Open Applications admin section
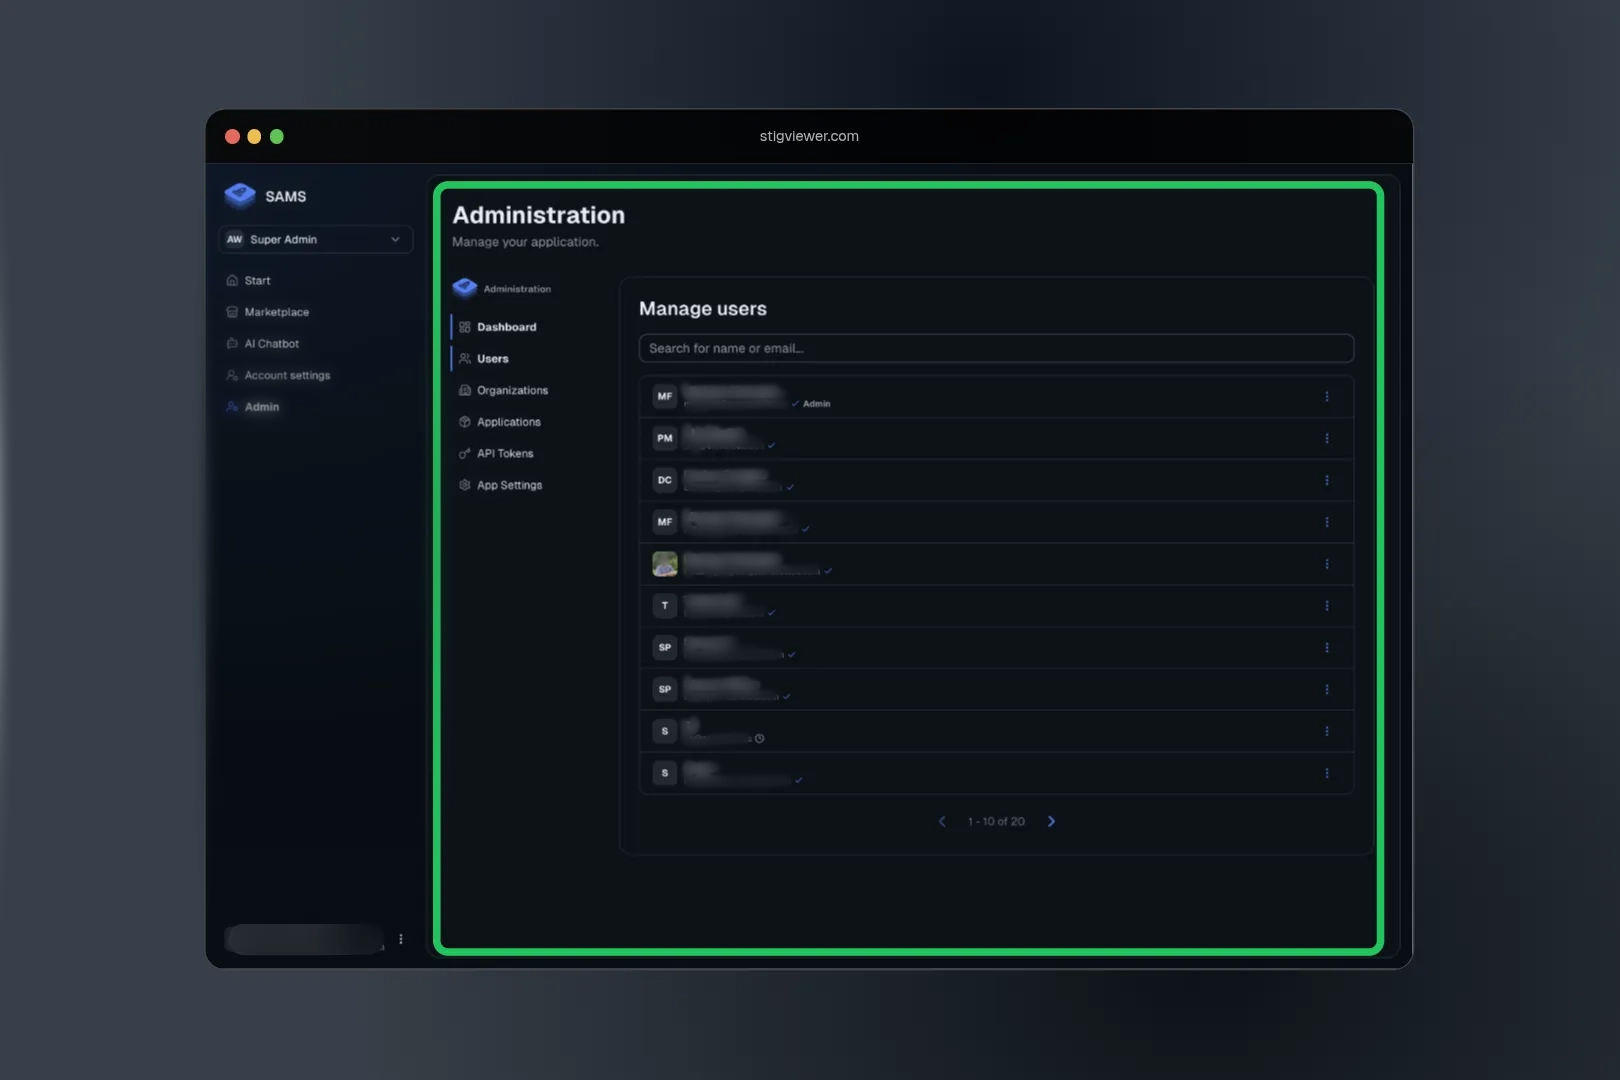 pos(508,422)
